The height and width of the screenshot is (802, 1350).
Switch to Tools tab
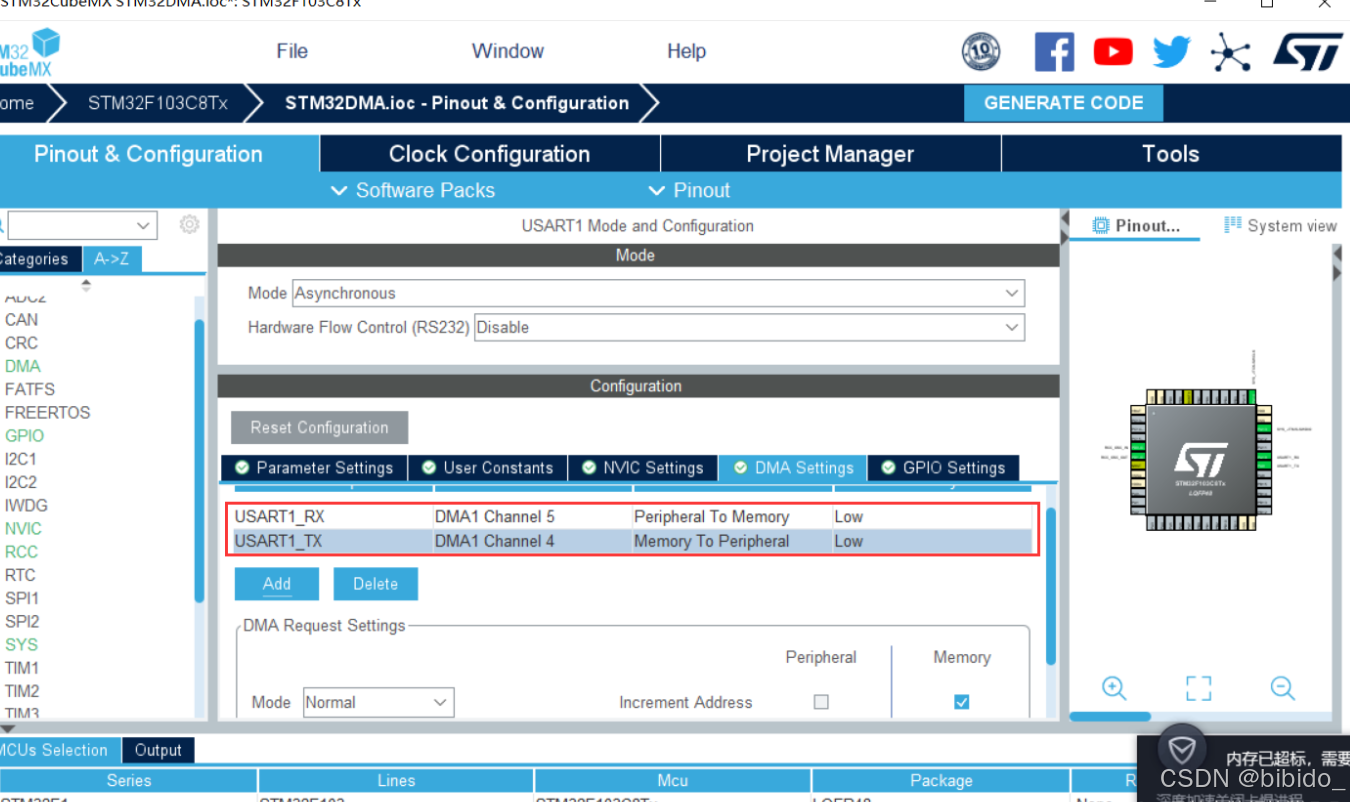[x=1171, y=154]
